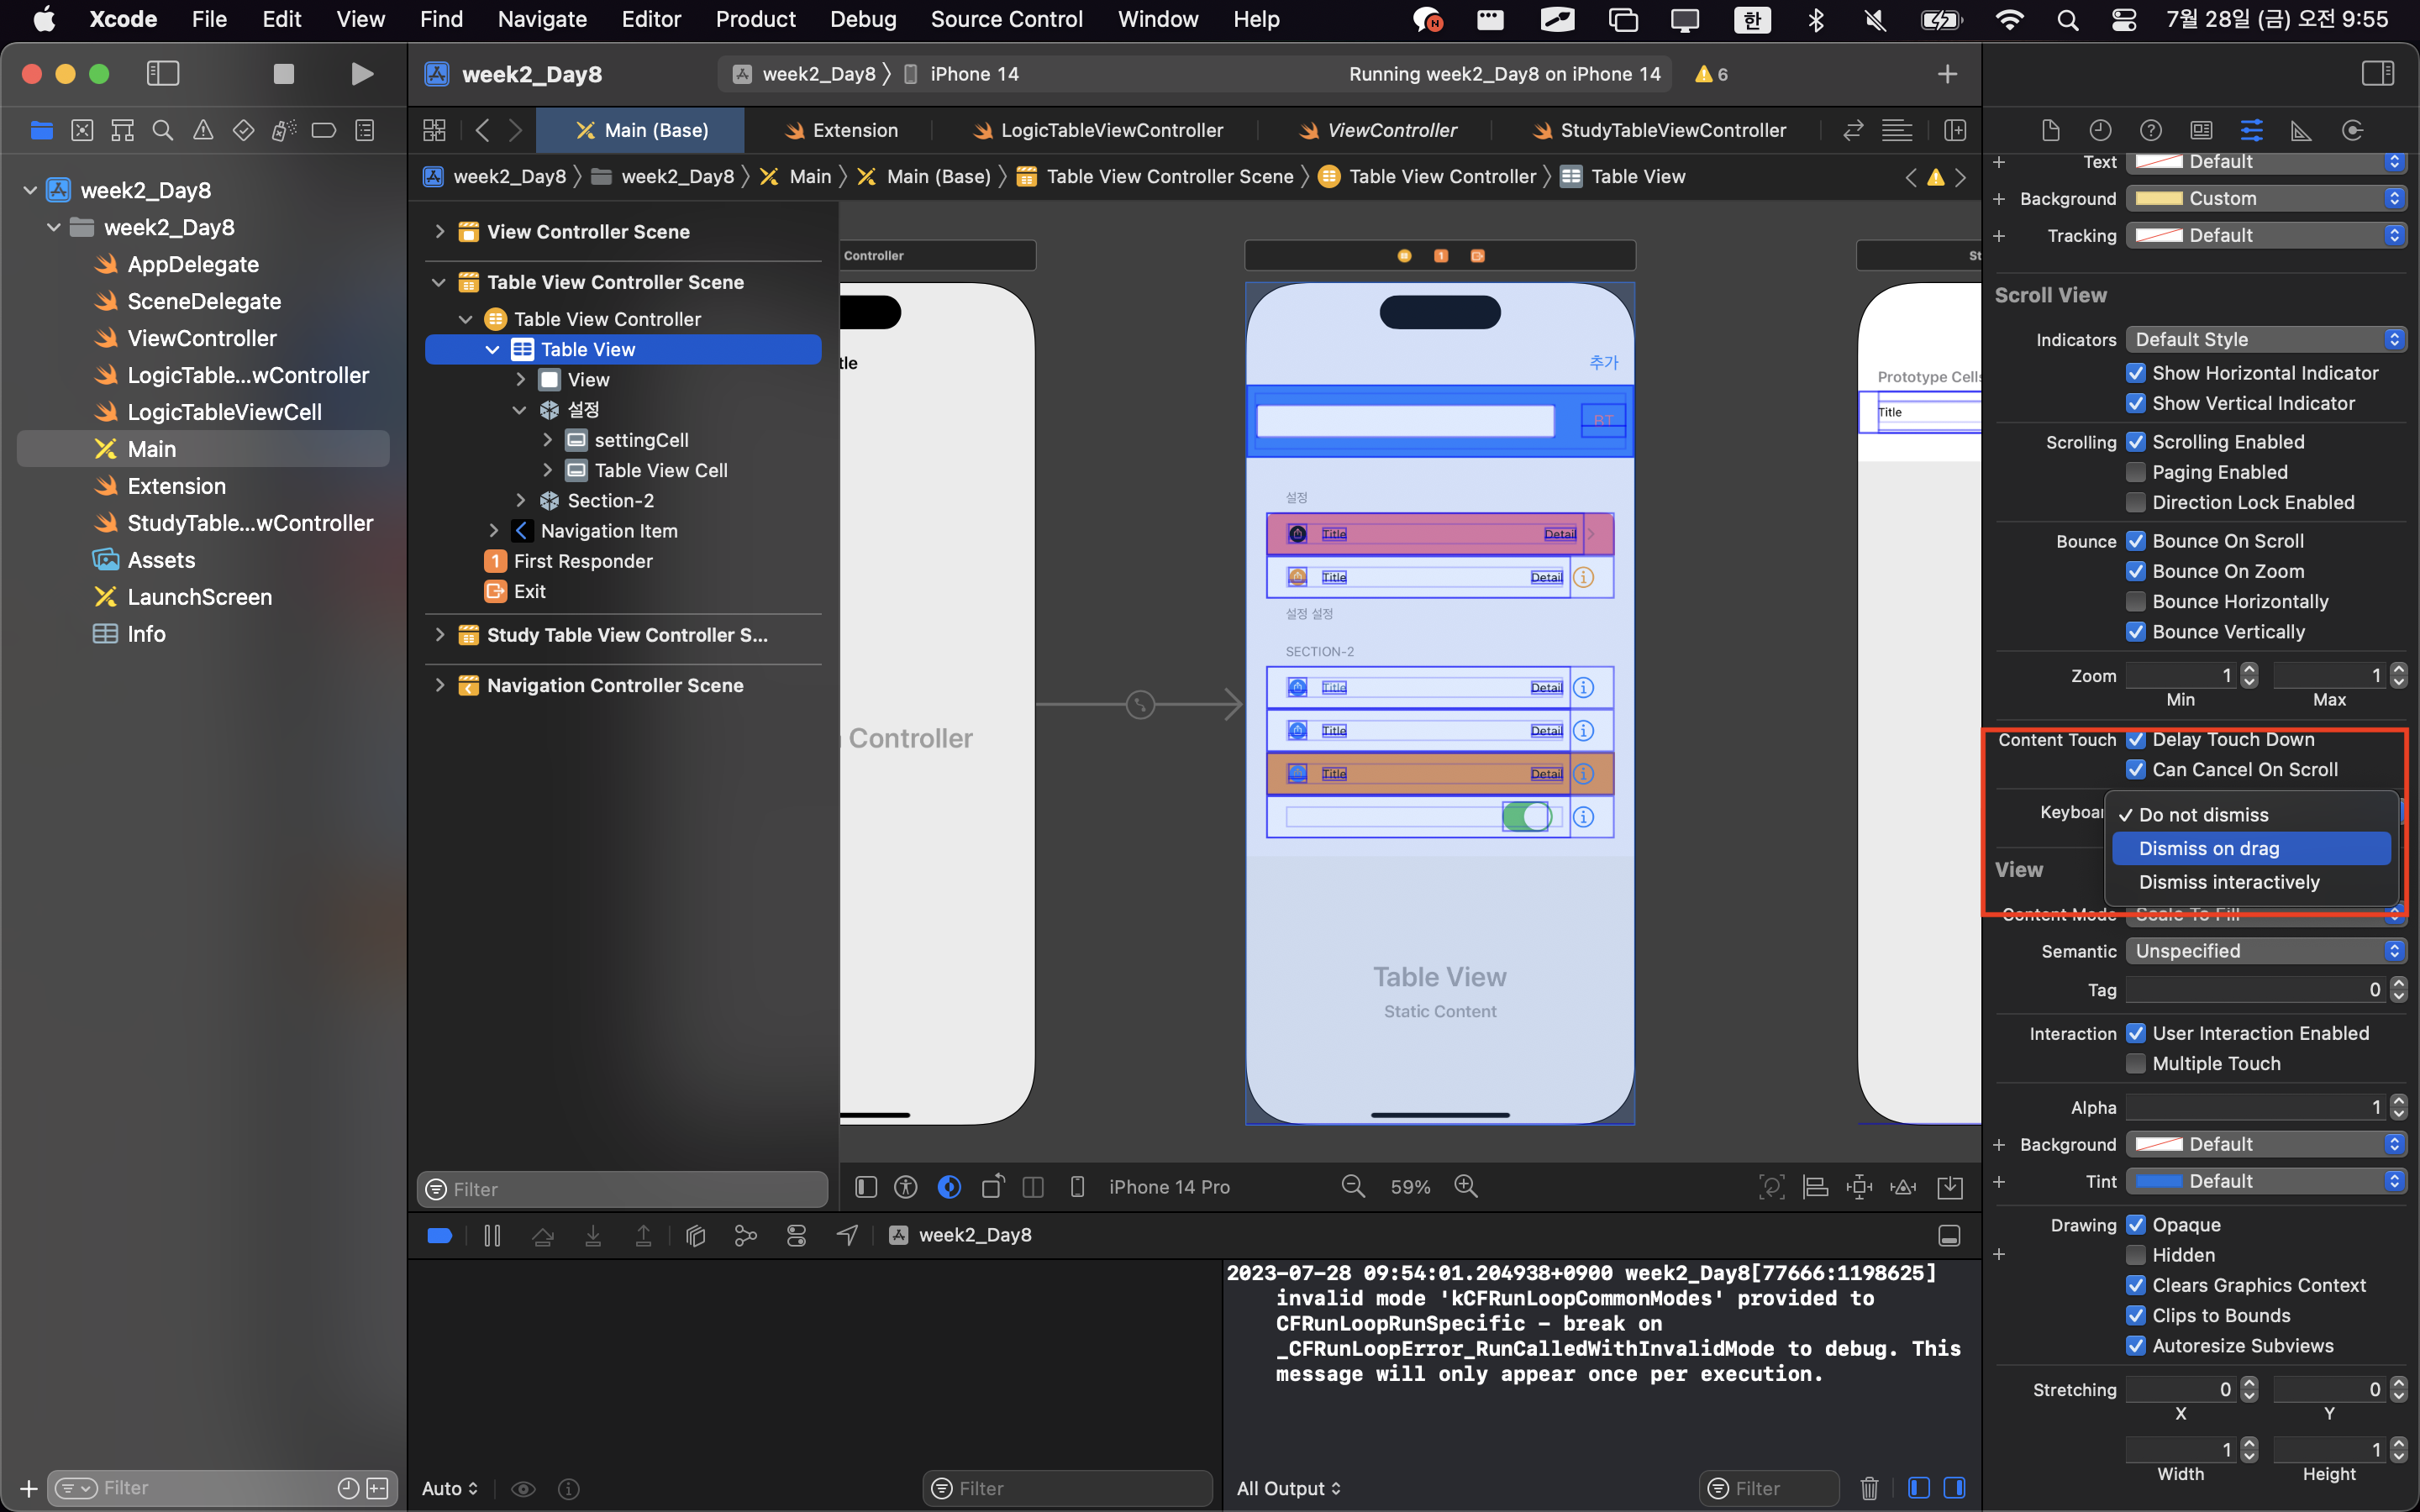Click the document outline Filter field
Image resolution: width=2420 pixels, height=1512 pixels.
[x=622, y=1189]
